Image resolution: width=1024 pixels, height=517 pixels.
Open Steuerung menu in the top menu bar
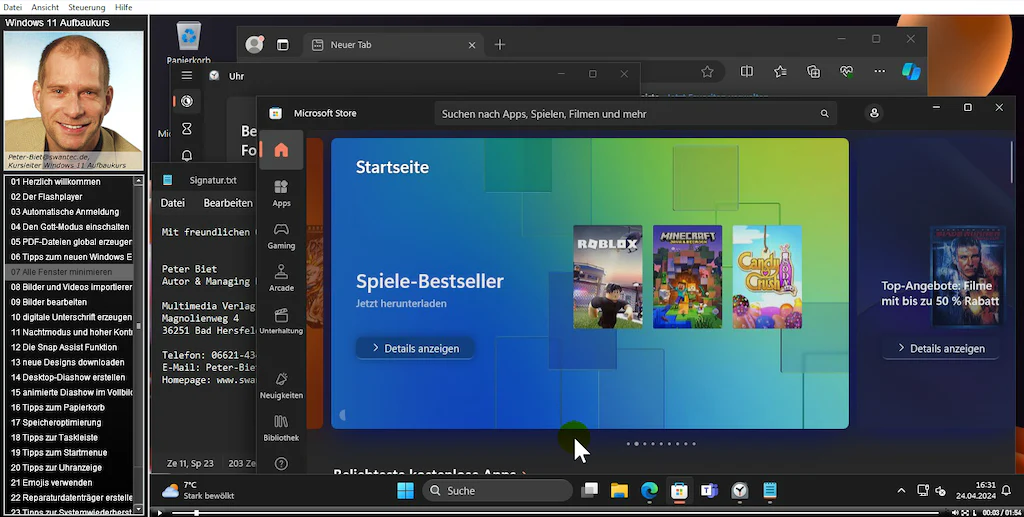(x=87, y=7)
